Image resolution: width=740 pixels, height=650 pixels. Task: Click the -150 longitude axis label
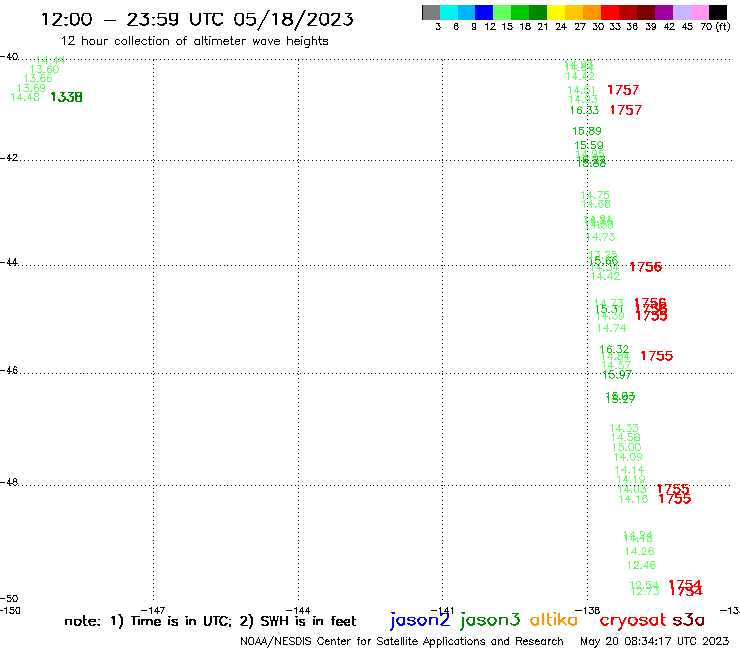click(10, 610)
